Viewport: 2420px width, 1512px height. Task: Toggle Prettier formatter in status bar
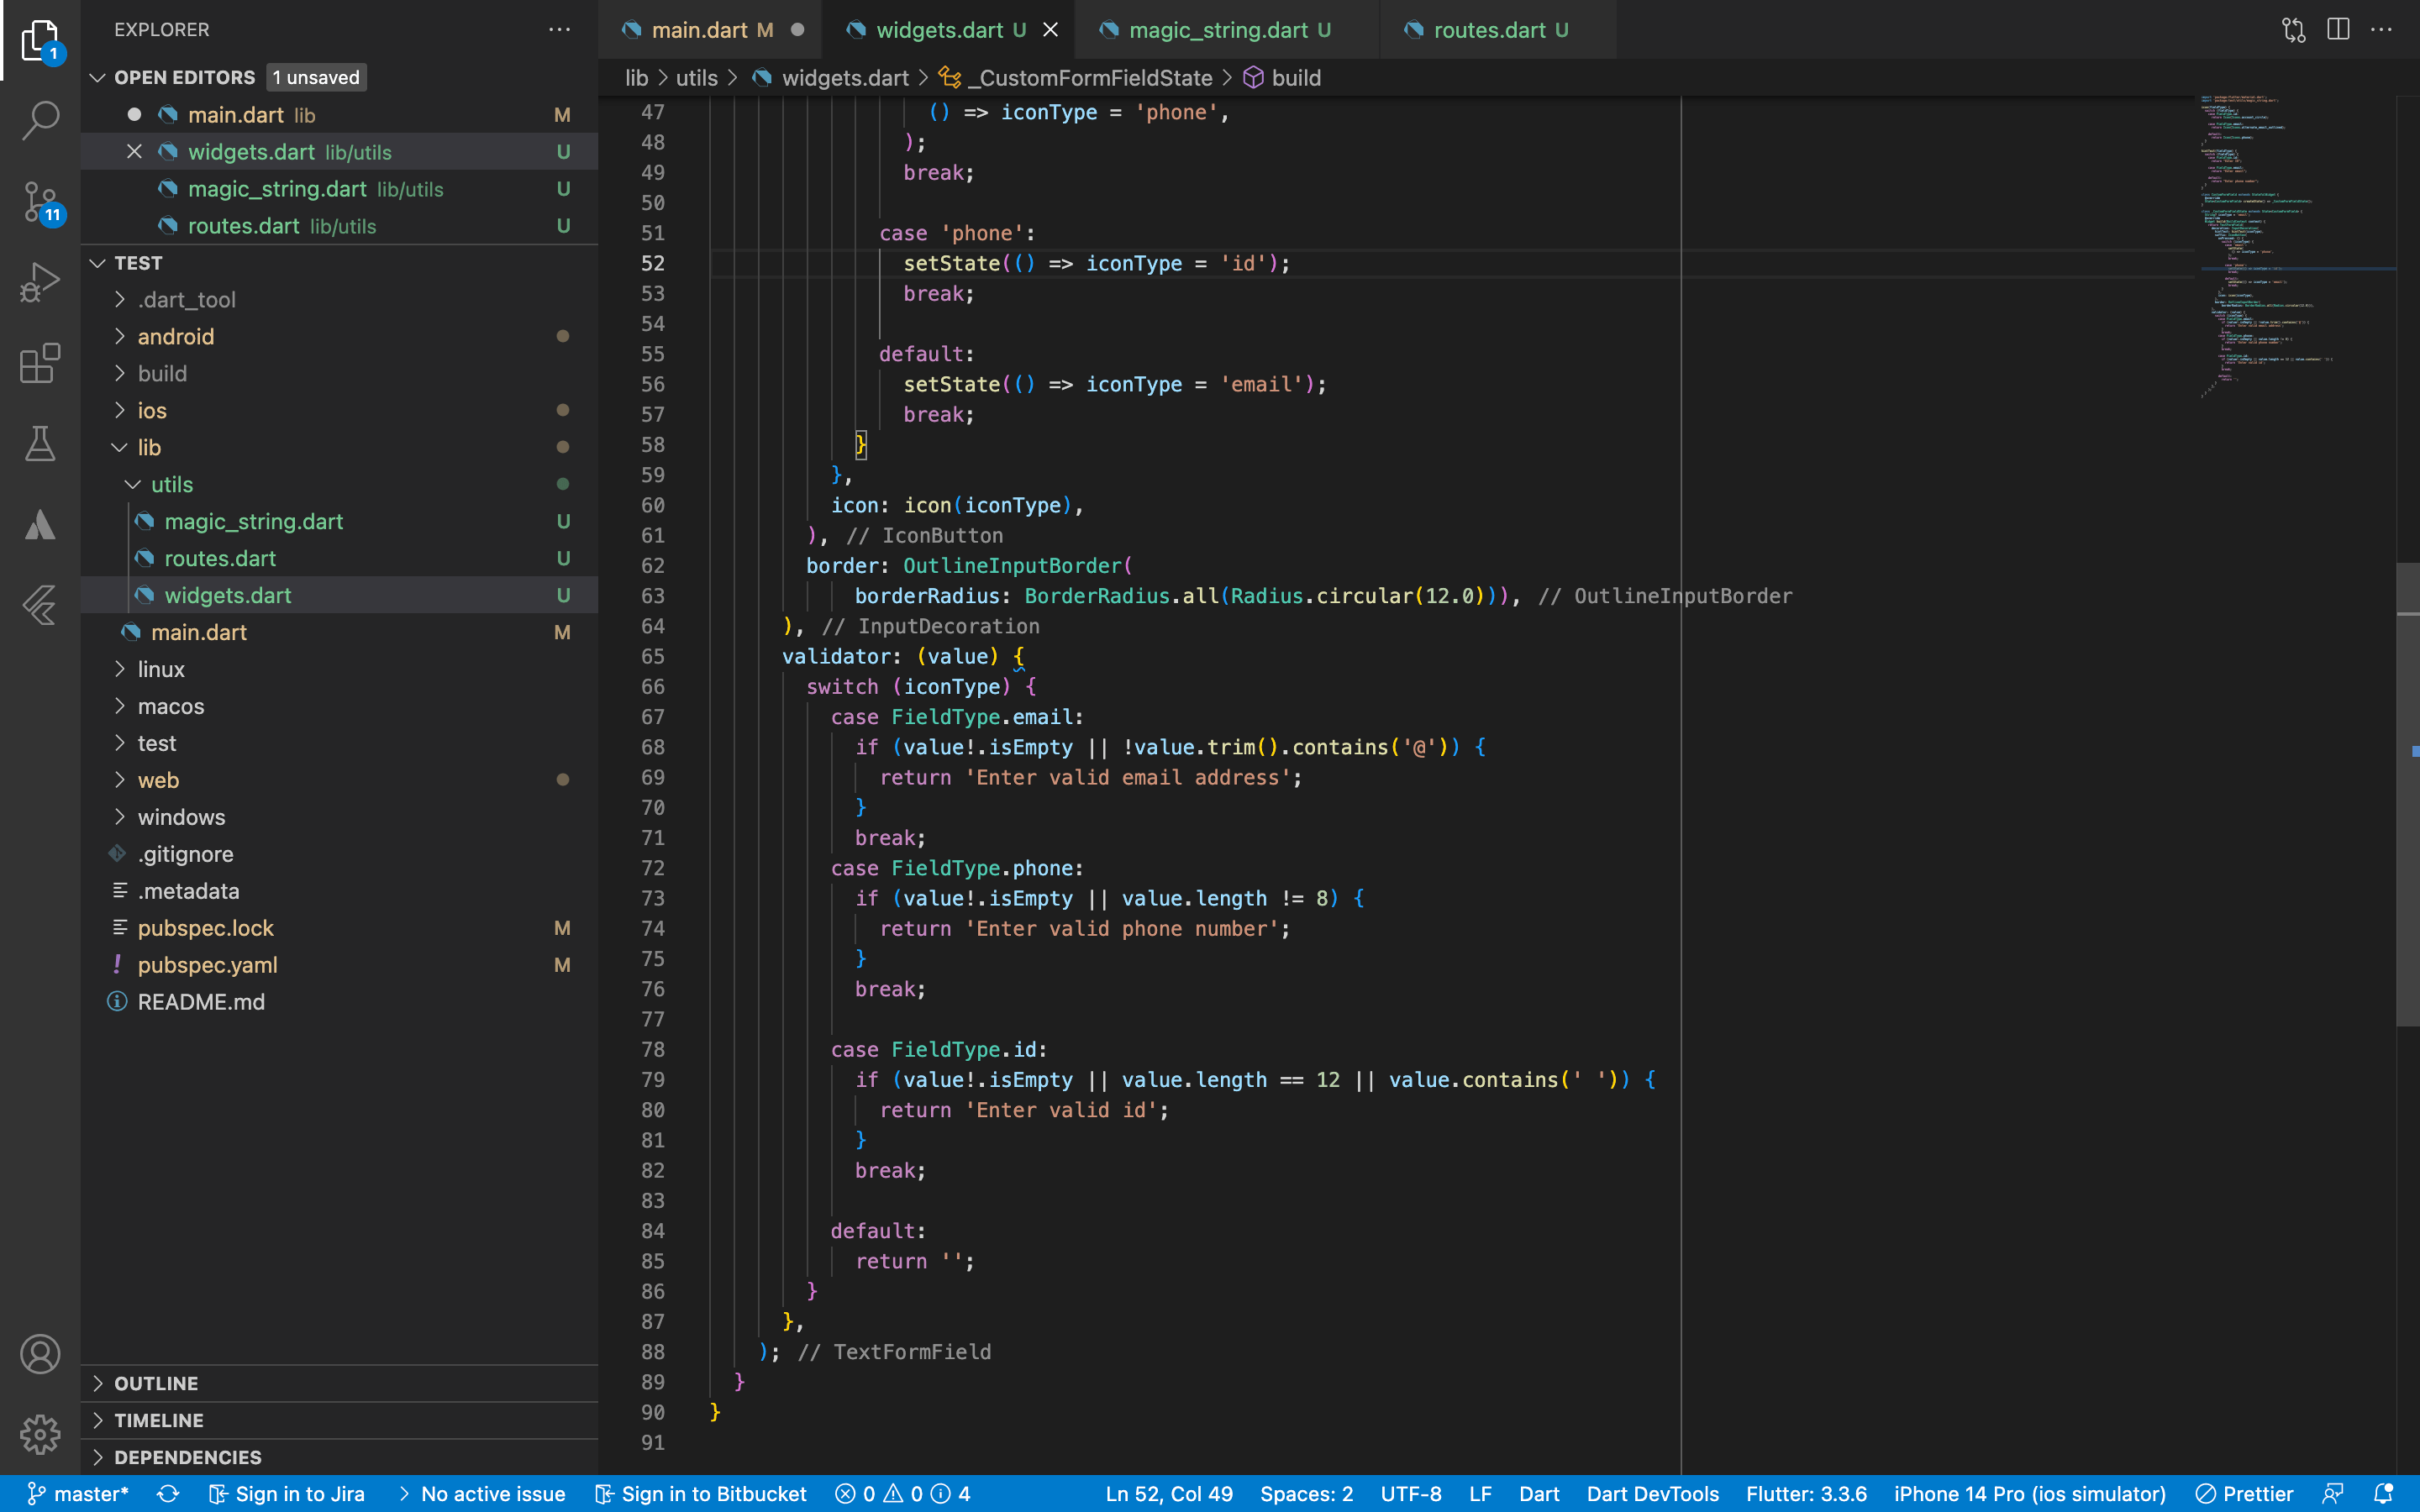point(2244,1494)
